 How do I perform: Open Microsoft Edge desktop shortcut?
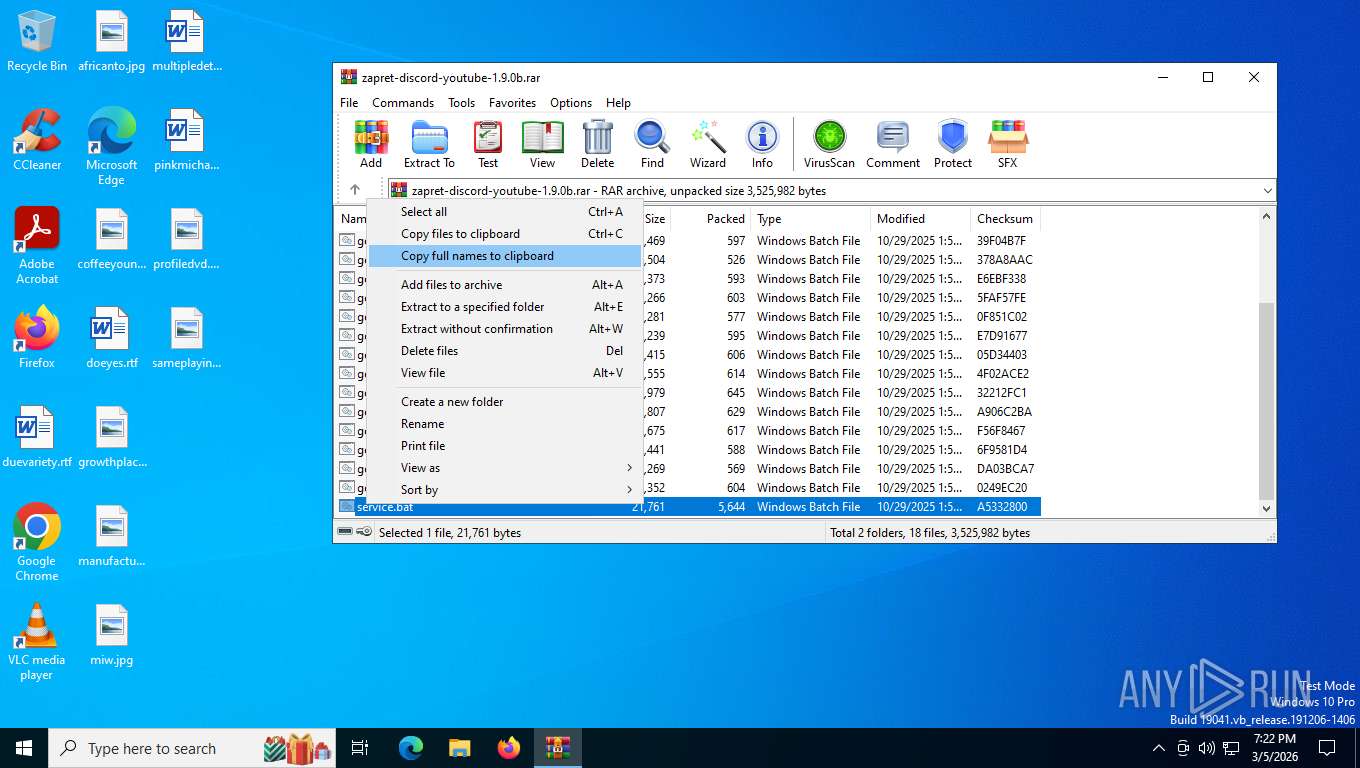tap(111, 147)
